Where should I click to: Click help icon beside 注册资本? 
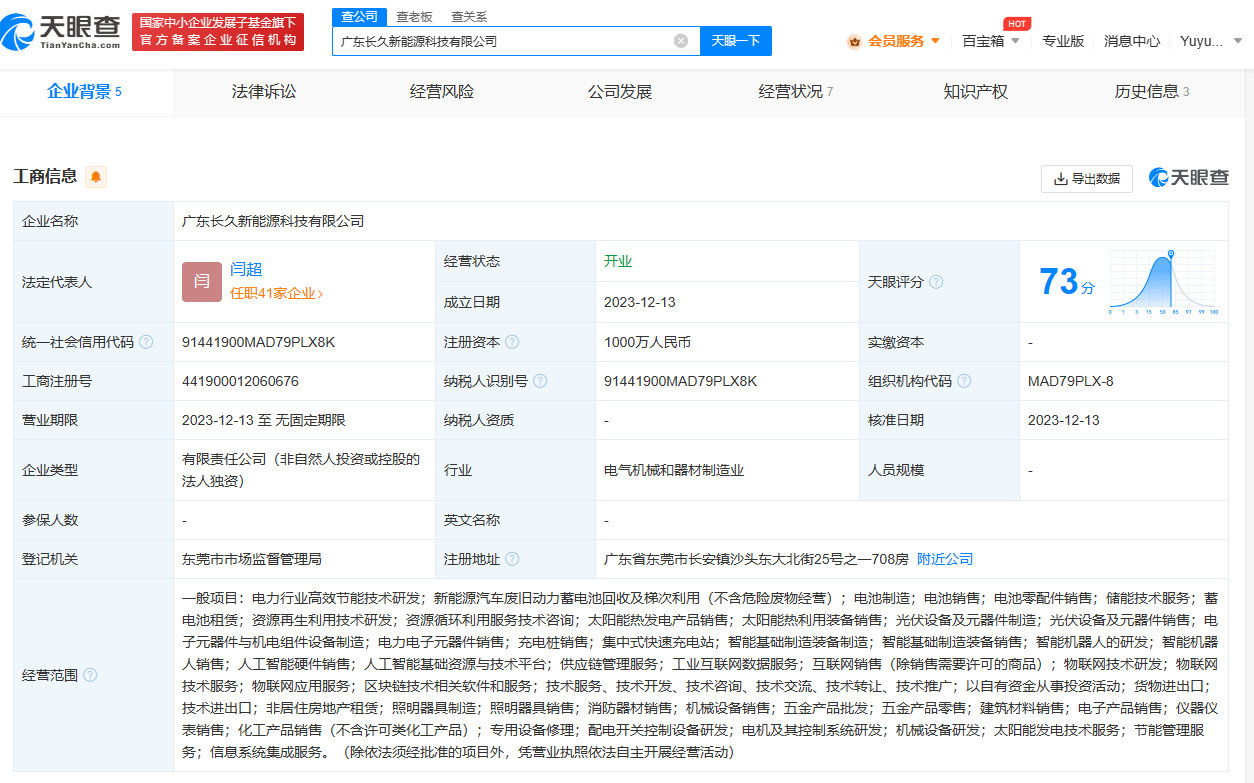(x=512, y=342)
